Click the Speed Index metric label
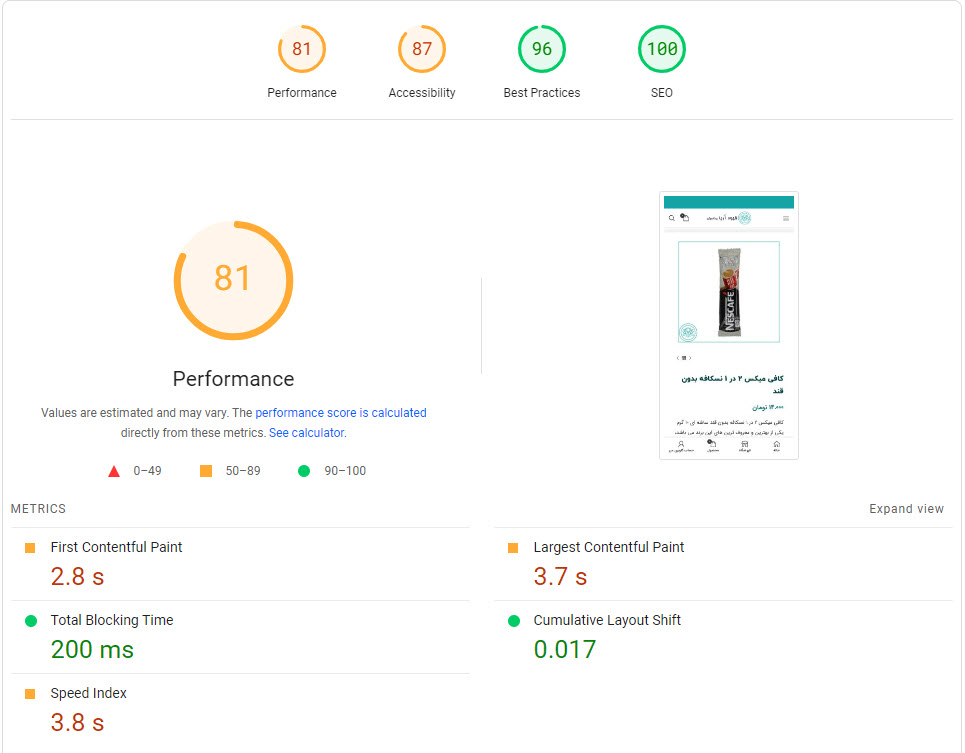Screen dimensions: 965x753 pos(89,694)
